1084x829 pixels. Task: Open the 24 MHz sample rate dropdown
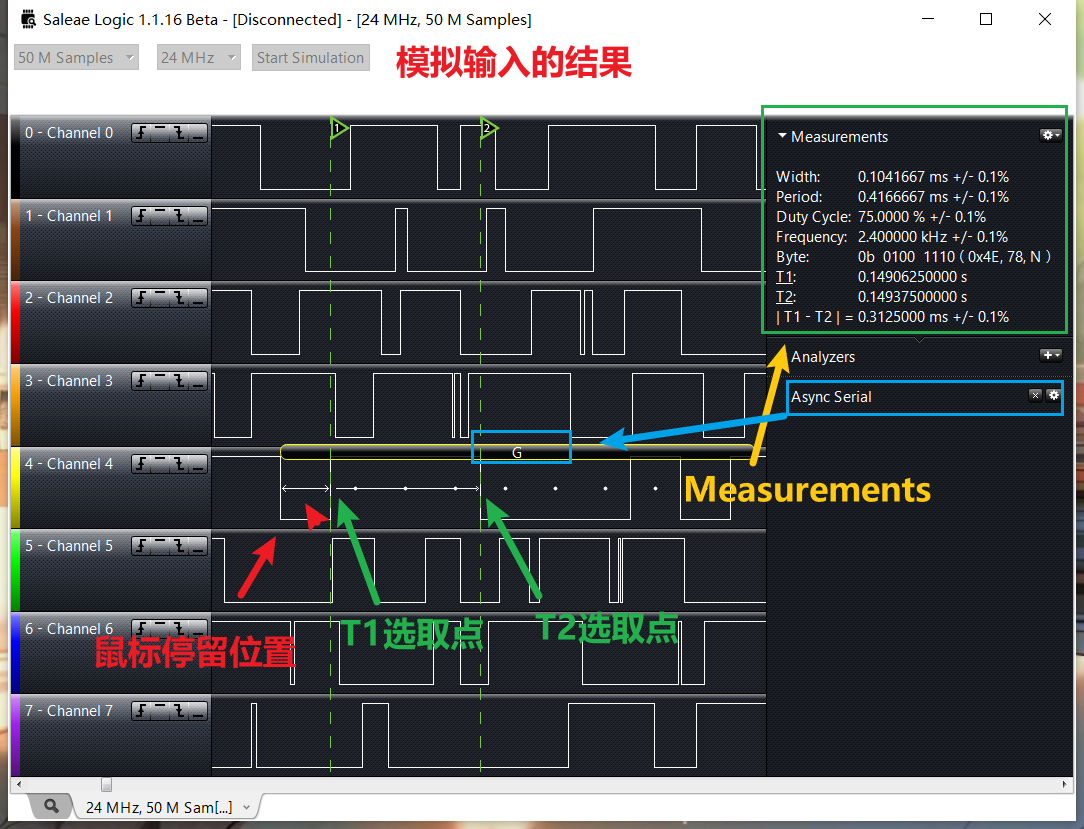(x=198, y=57)
